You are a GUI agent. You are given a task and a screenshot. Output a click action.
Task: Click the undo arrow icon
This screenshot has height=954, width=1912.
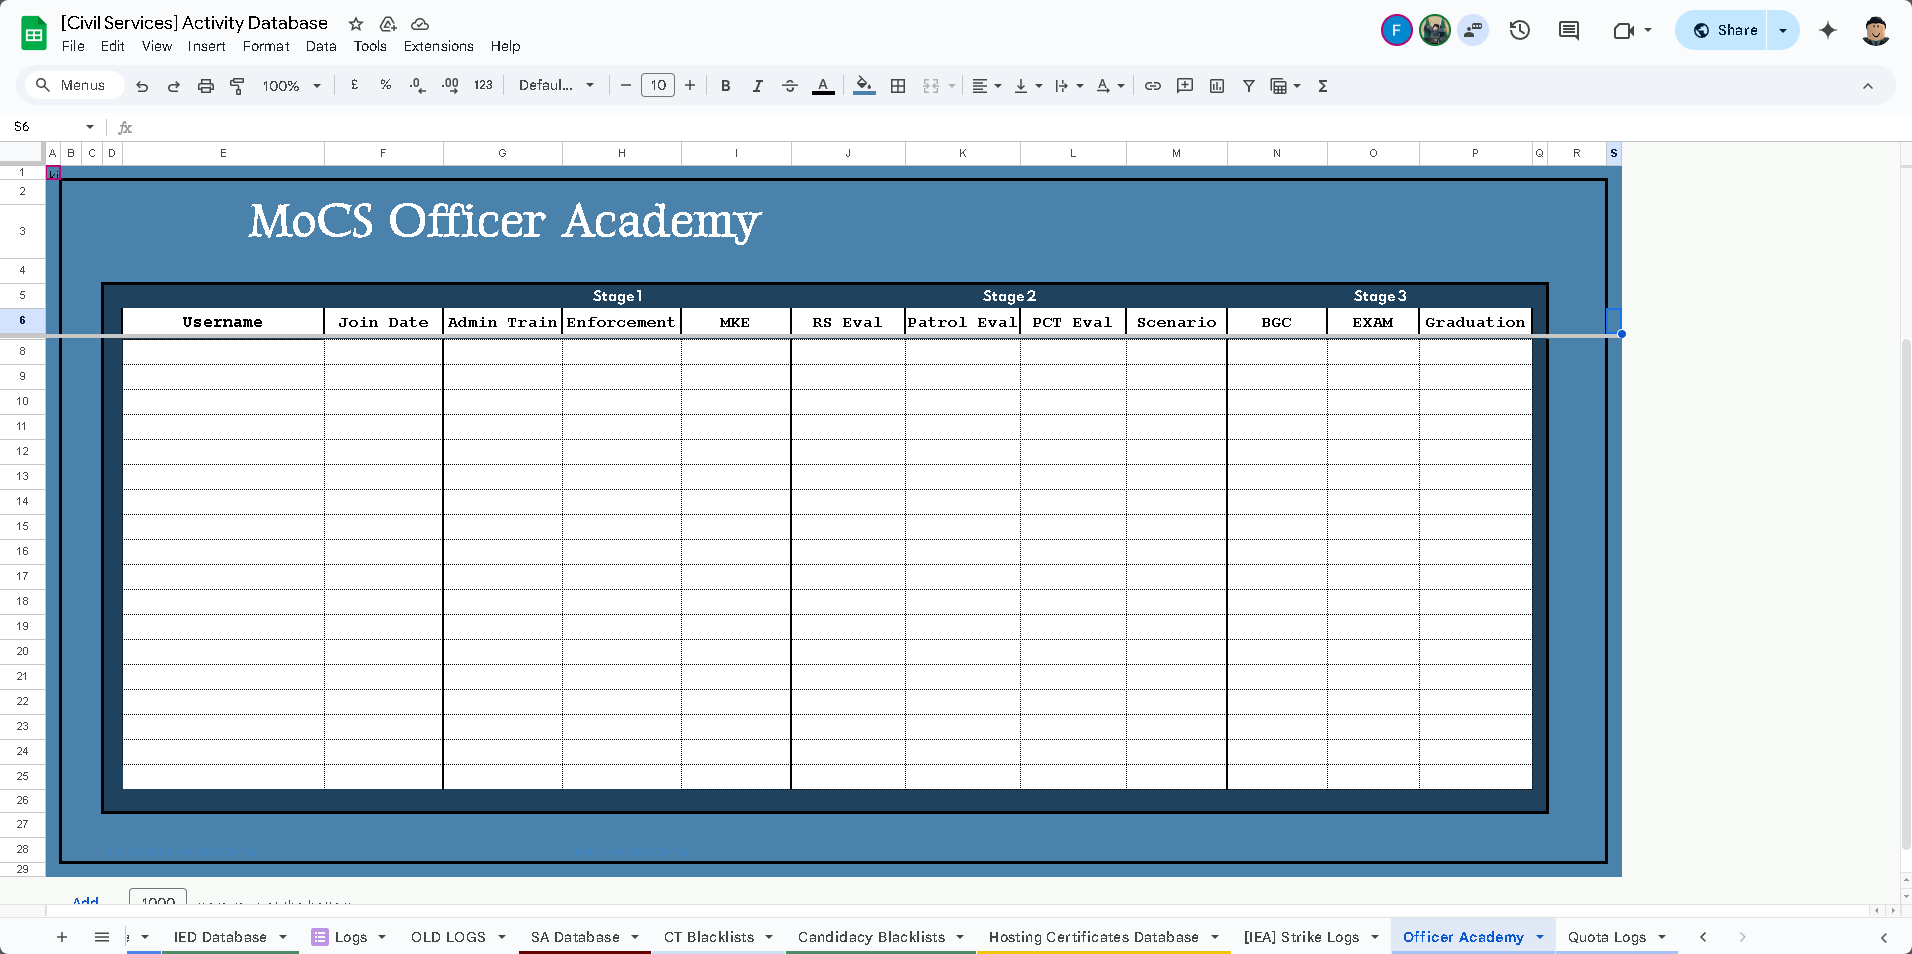pyautogui.click(x=142, y=86)
